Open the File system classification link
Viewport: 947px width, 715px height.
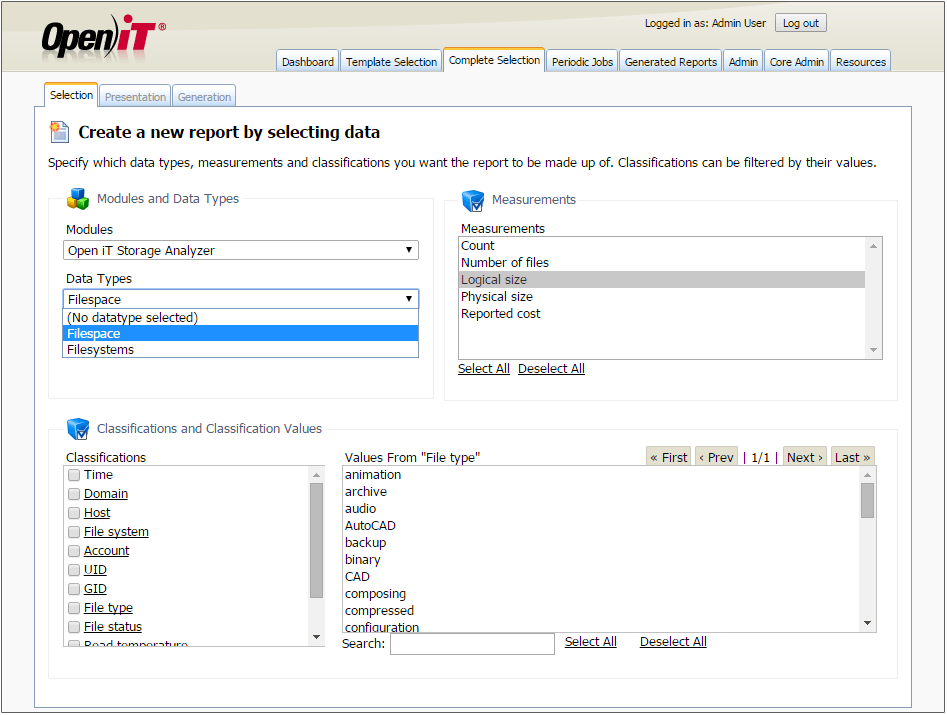pos(116,532)
